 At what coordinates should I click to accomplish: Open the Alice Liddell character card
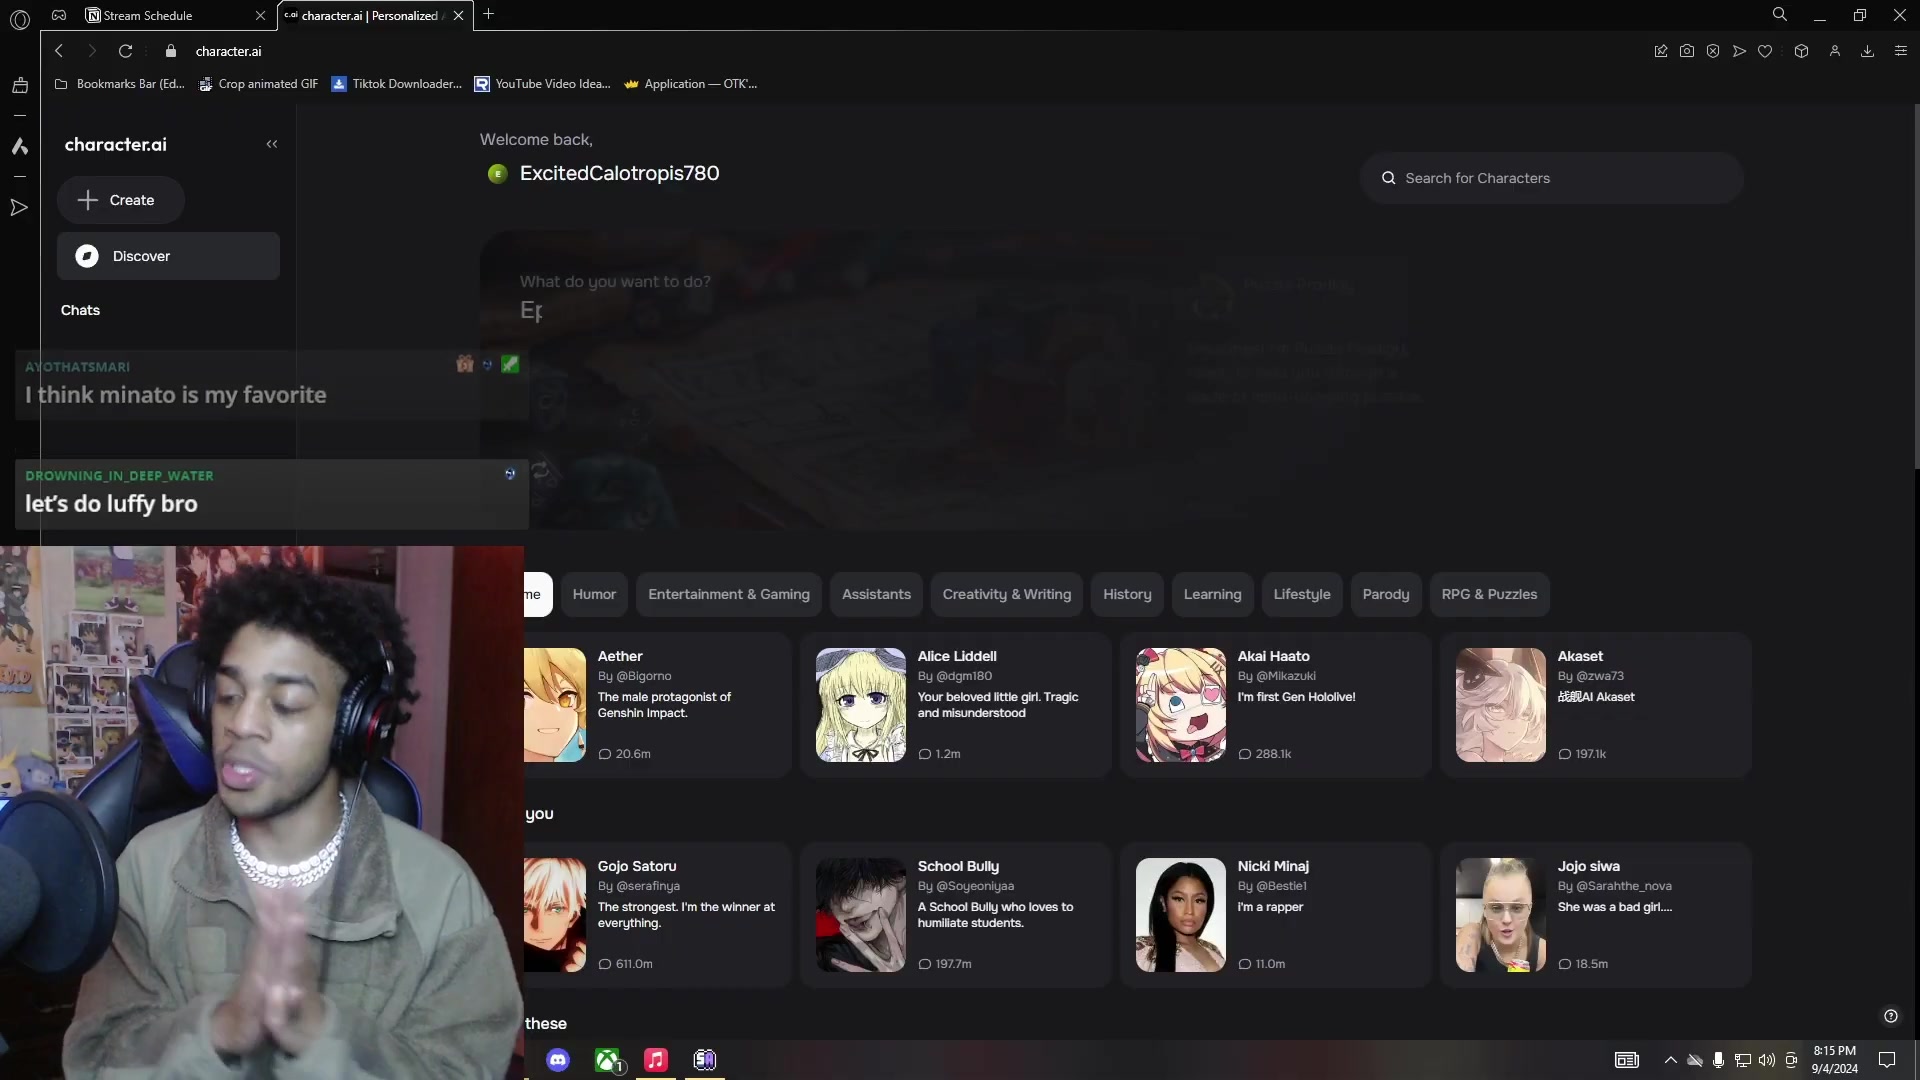click(x=956, y=705)
